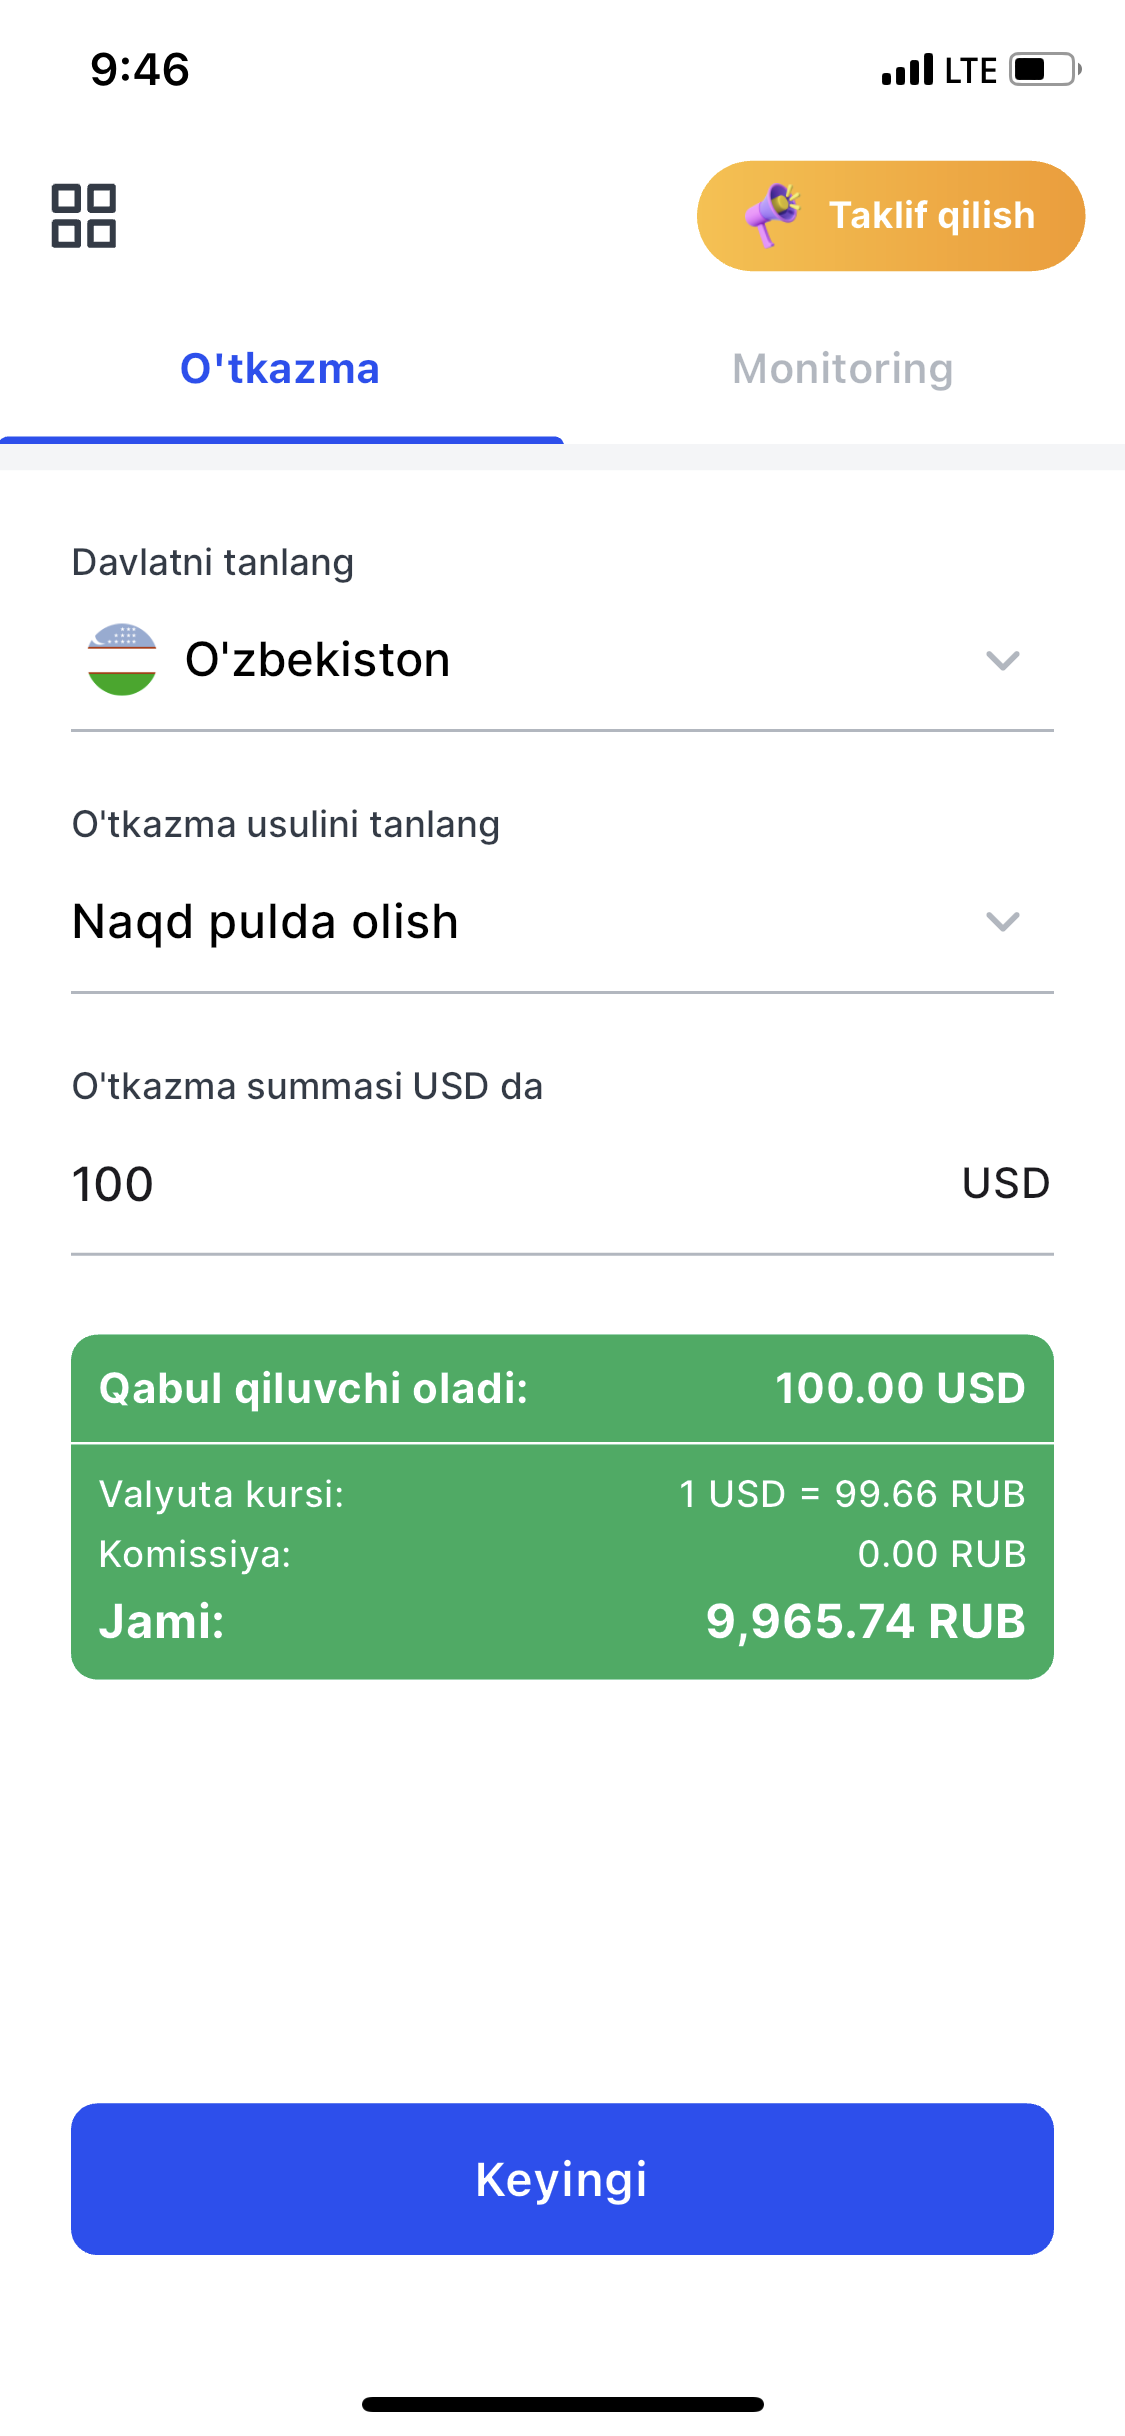
Task: Expand the transfer method chevron
Action: click(x=1002, y=921)
